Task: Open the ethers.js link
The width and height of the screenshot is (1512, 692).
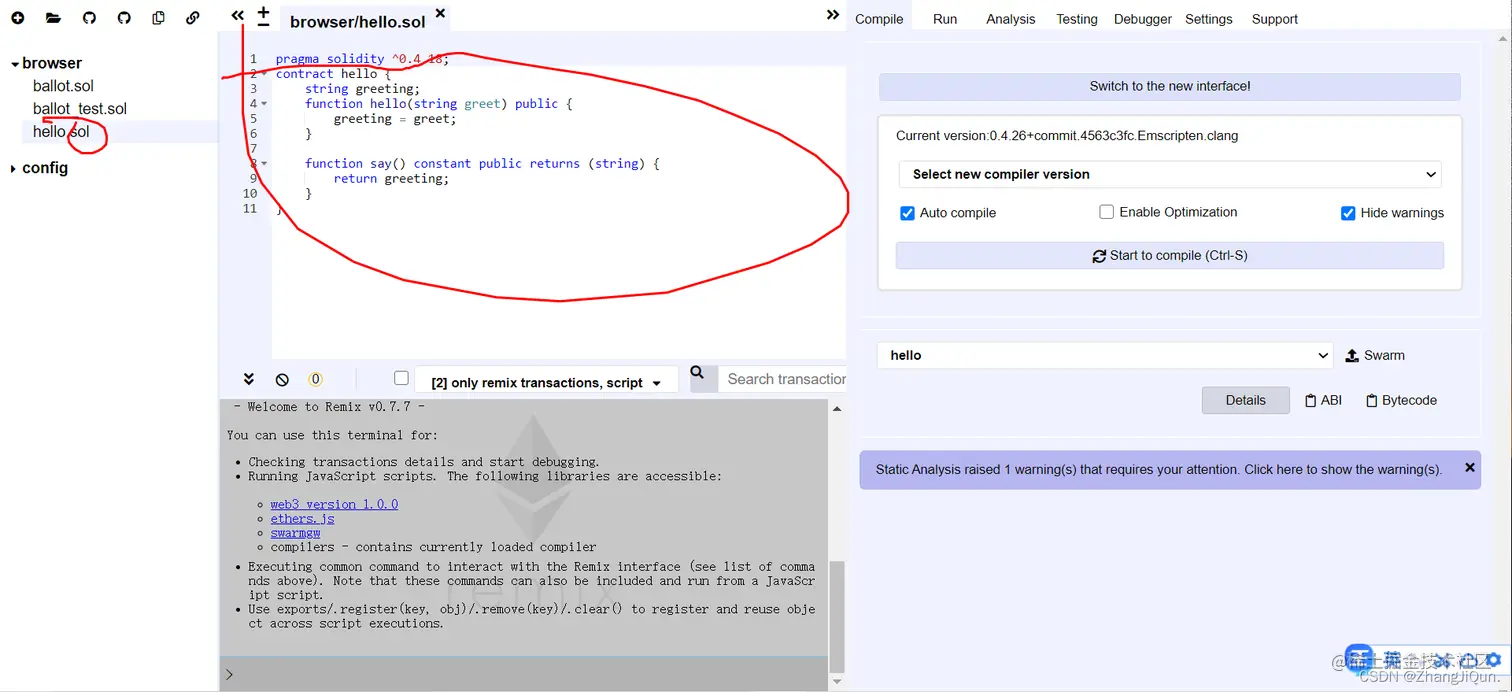Action: click(302, 519)
